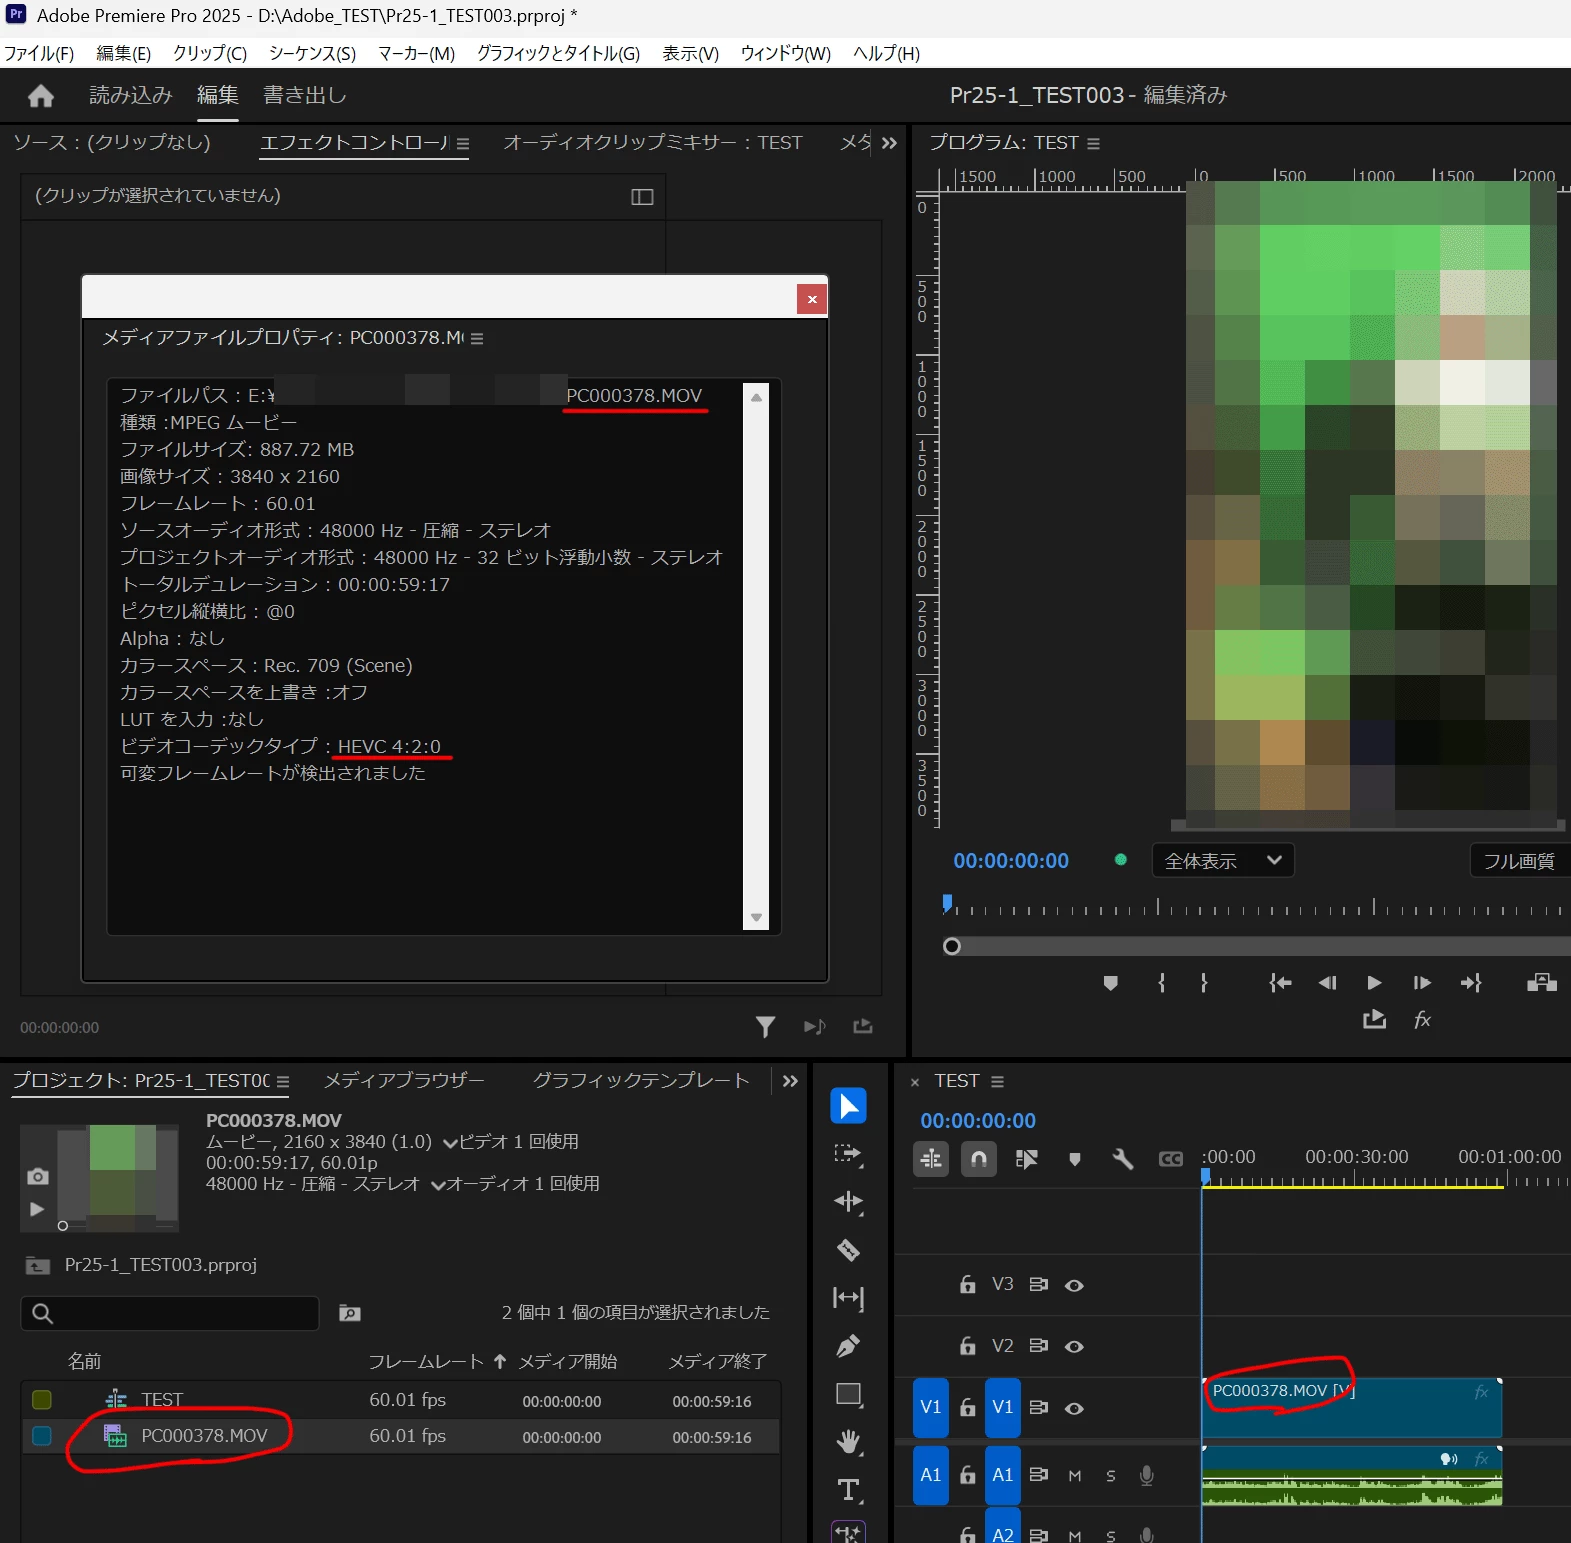Click the poster frame camera icon
The image size is (1571, 1543).
coord(38,1176)
